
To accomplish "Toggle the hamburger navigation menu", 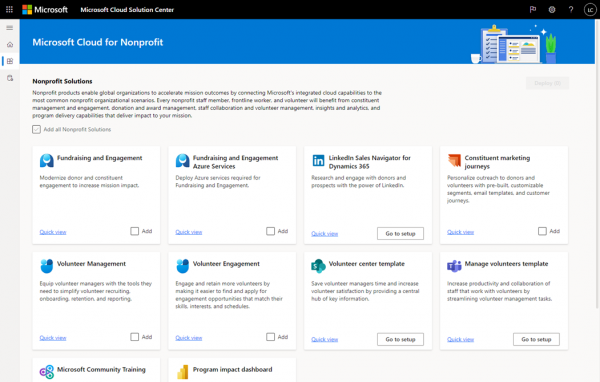I will point(10,28).
